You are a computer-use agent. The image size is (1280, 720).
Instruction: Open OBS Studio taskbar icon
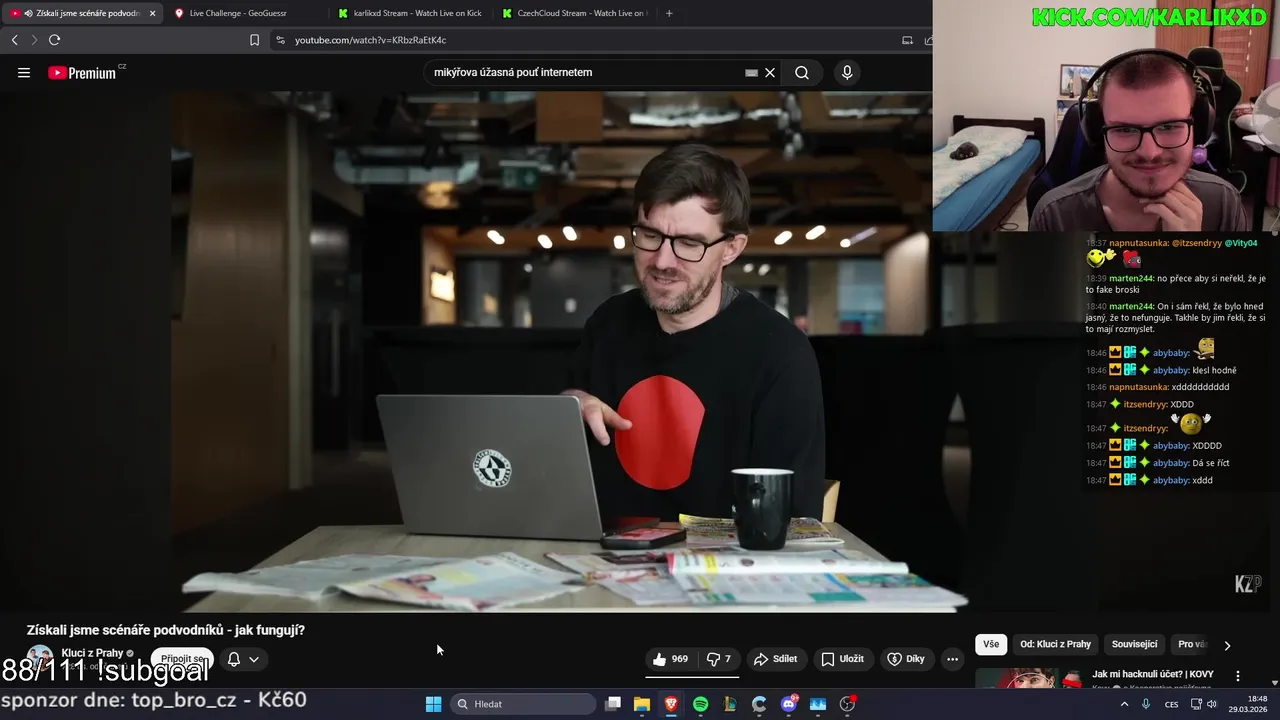(847, 704)
